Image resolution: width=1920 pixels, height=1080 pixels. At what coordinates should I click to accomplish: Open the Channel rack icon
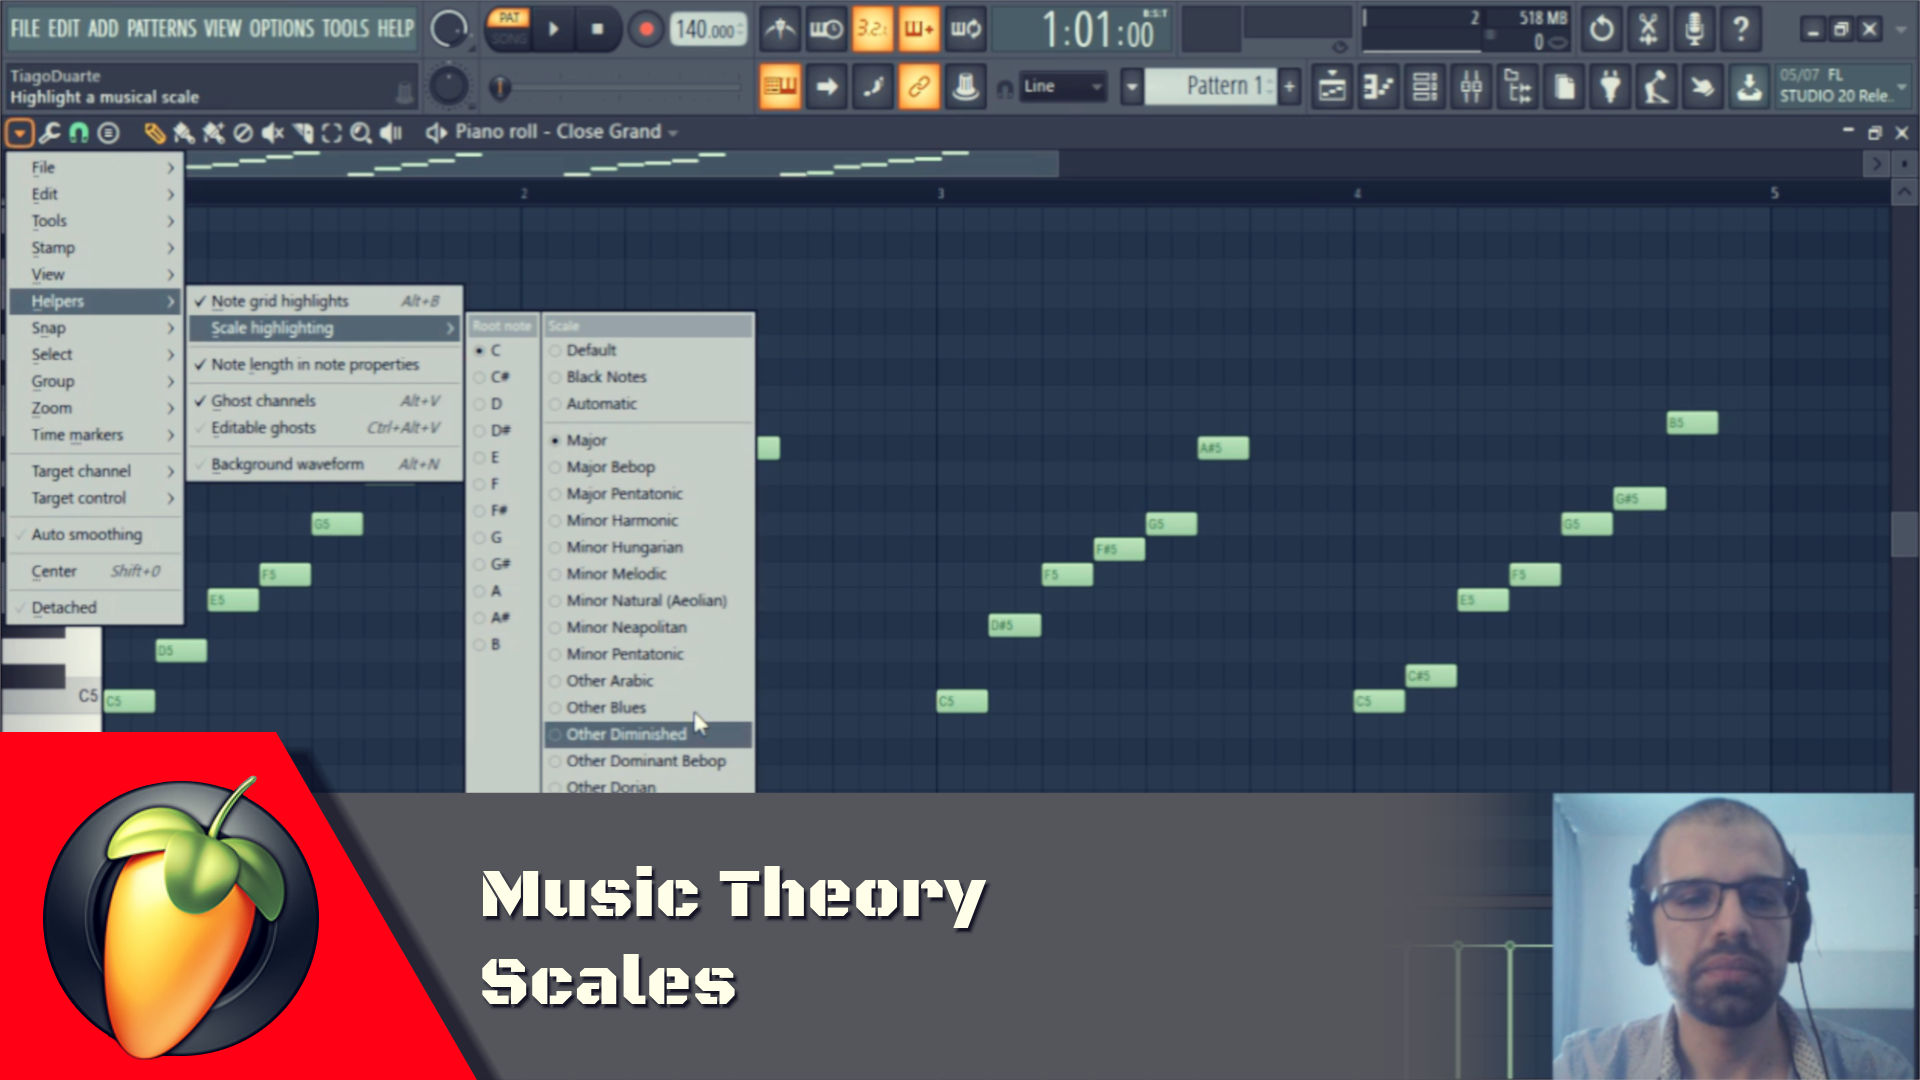[1424, 88]
